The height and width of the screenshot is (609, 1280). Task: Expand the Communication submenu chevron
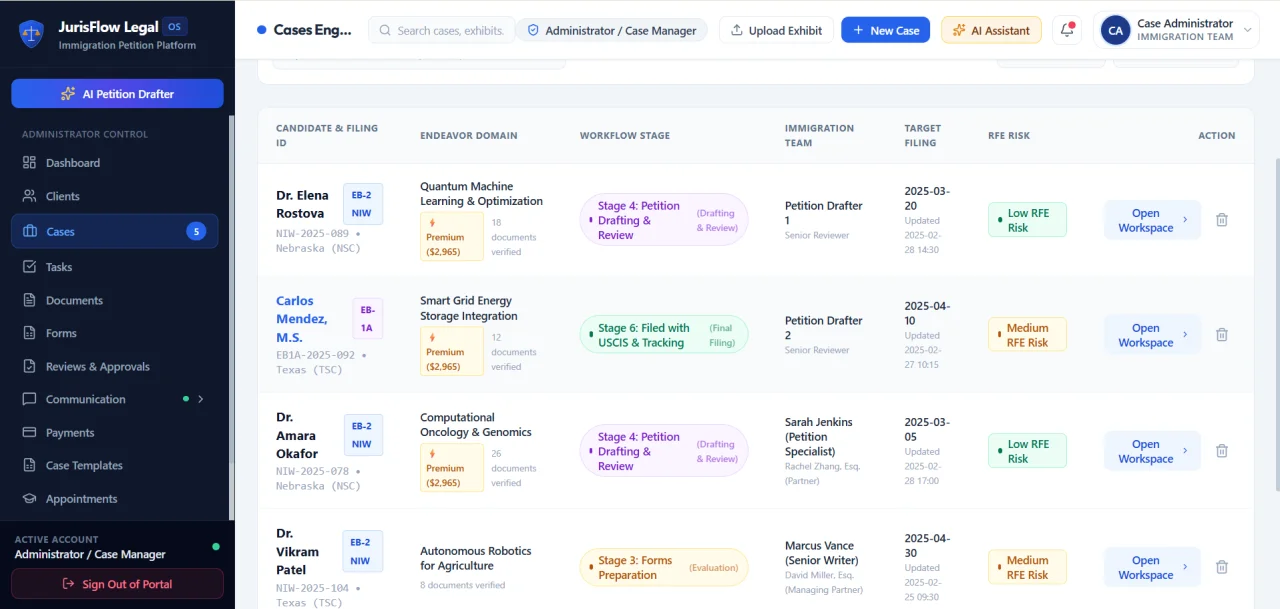click(201, 399)
